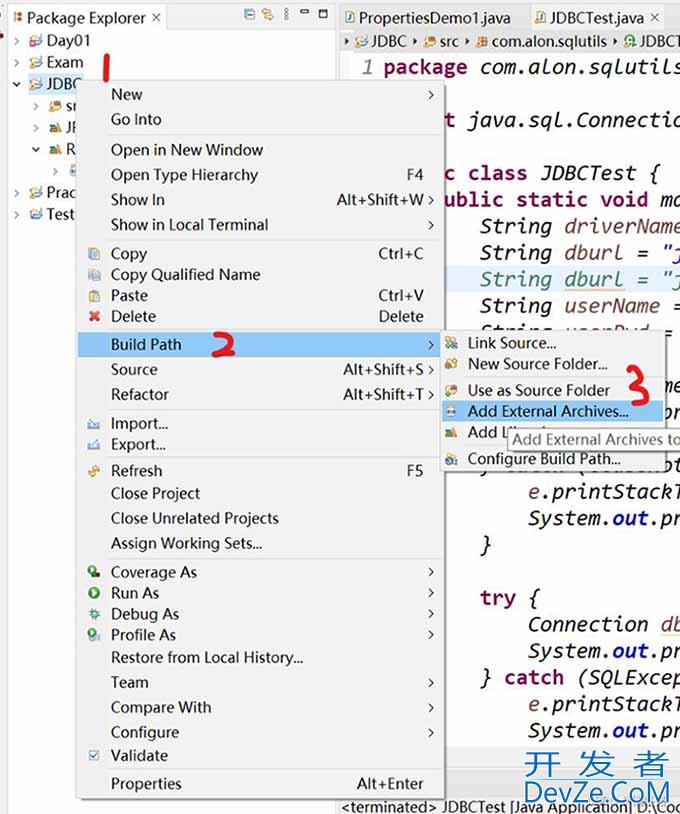
Task: Select the Day01 project in explorer
Action: 68,40
